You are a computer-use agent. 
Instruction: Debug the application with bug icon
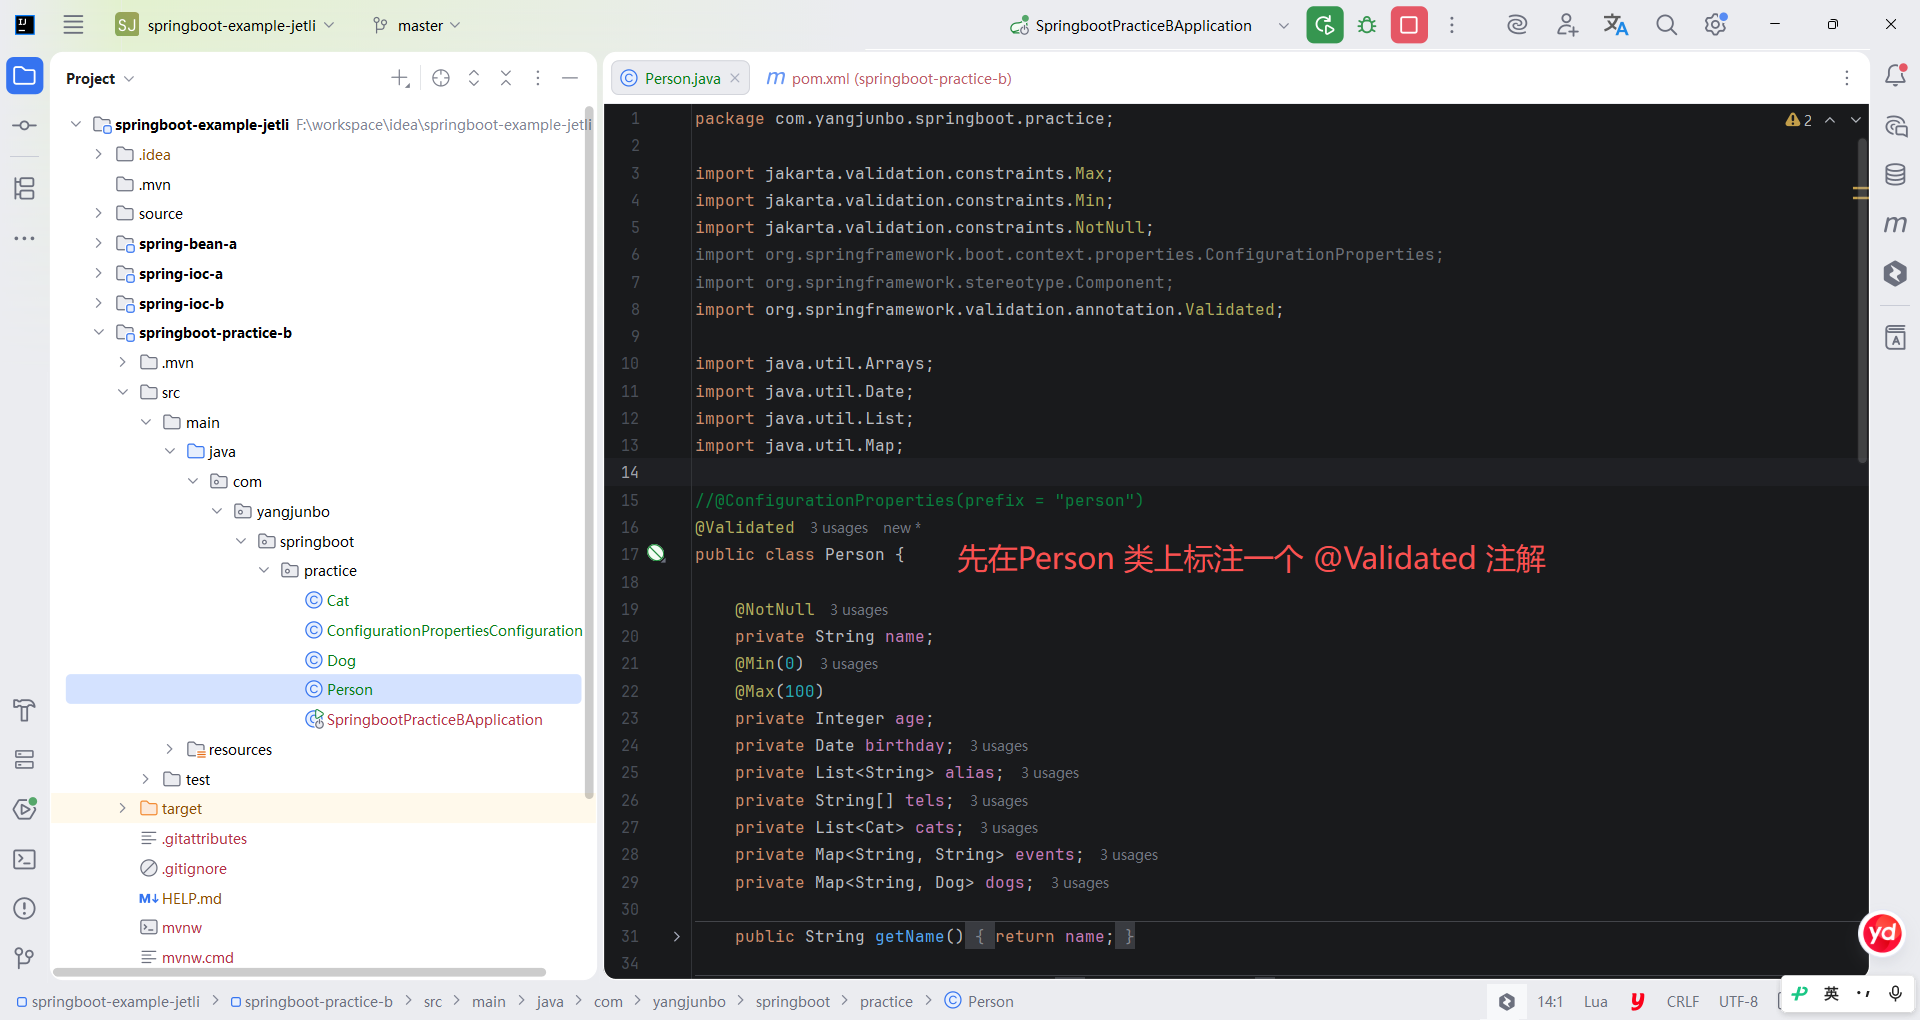(1367, 25)
